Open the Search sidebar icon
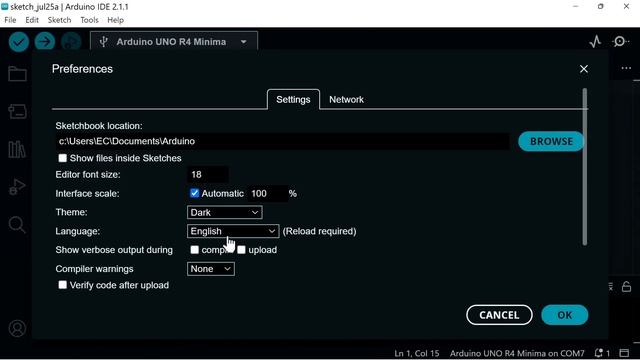640x360 pixels. 17,224
